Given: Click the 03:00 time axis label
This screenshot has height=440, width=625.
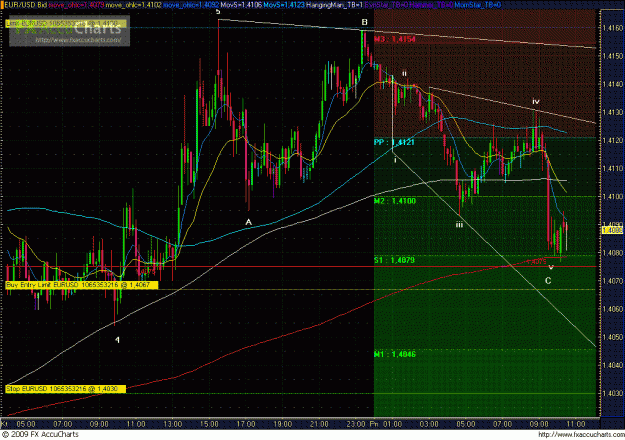Looking at the screenshot, I should pos(429,424).
